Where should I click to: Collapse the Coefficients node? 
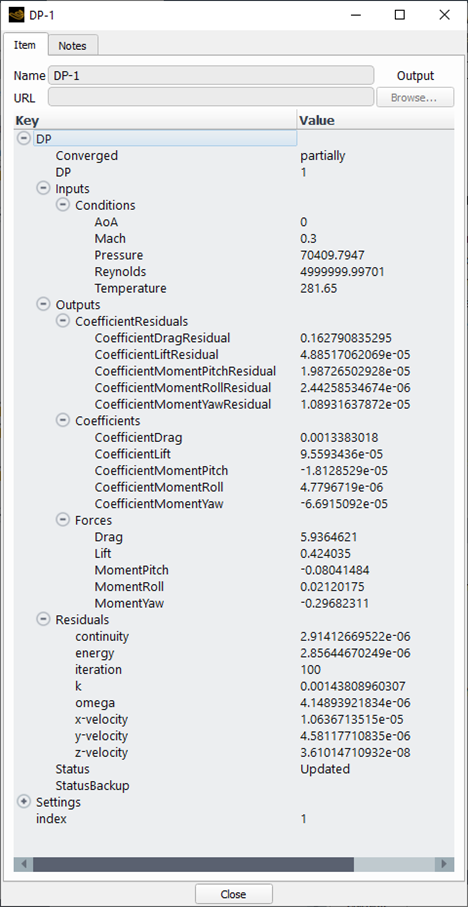(63, 421)
